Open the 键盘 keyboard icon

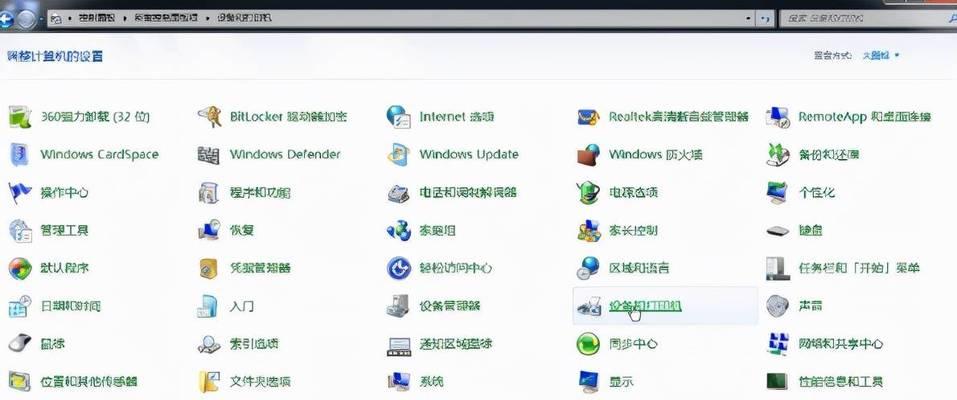(778, 231)
